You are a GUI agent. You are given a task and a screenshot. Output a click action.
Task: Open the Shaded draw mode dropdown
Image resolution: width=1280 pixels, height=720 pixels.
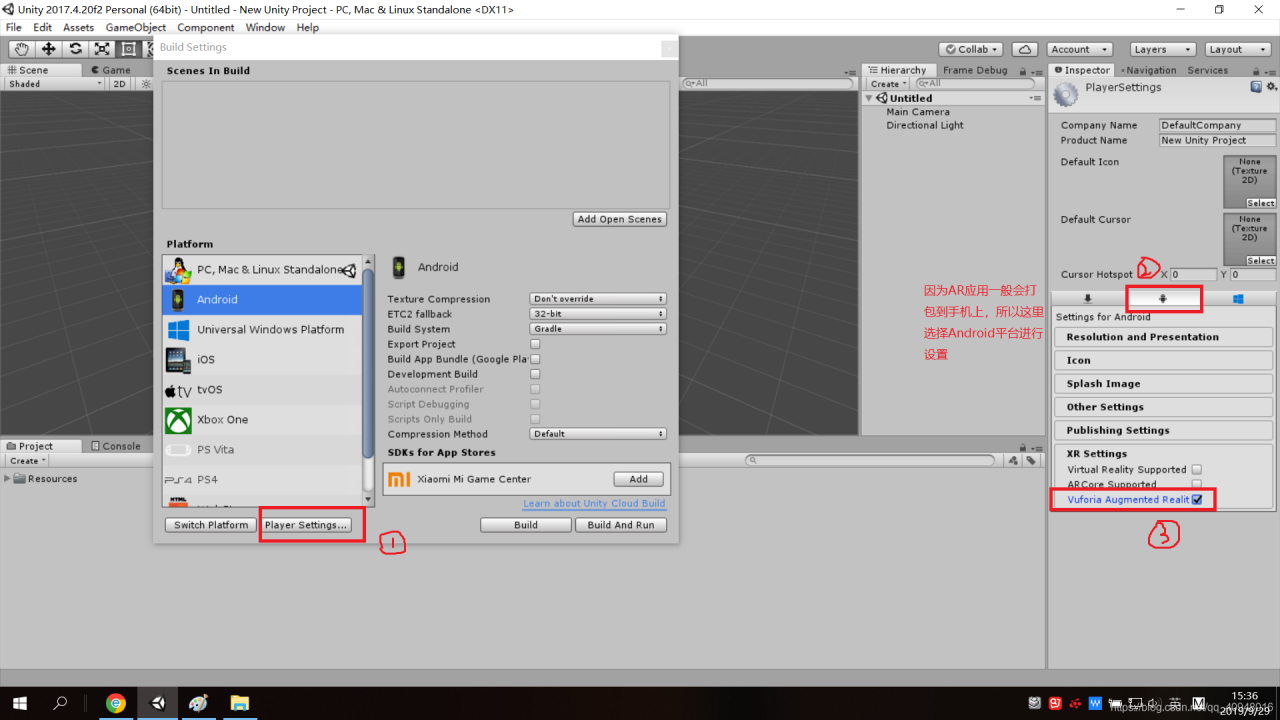pyautogui.click(x=55, y=84)
